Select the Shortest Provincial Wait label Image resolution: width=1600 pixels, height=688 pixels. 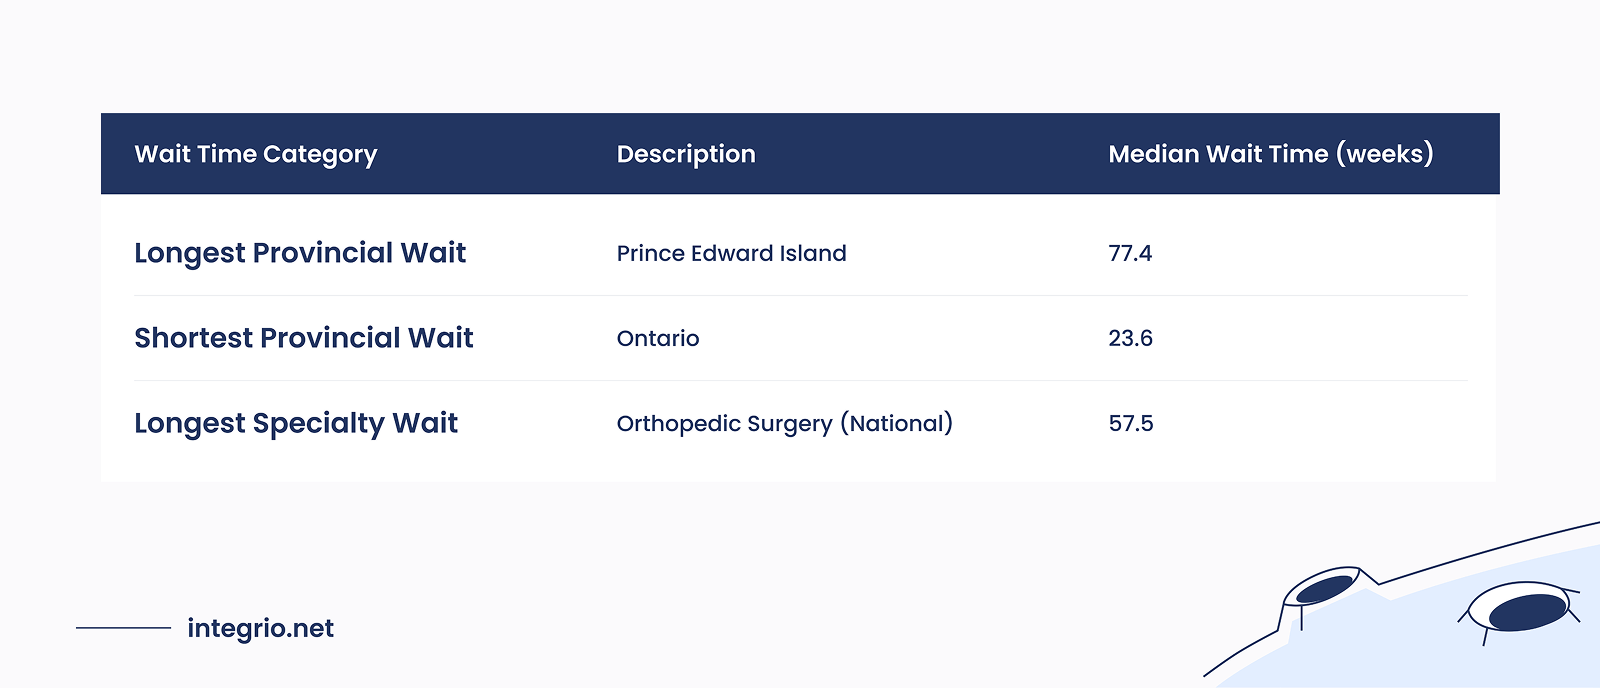click(304, 338)
